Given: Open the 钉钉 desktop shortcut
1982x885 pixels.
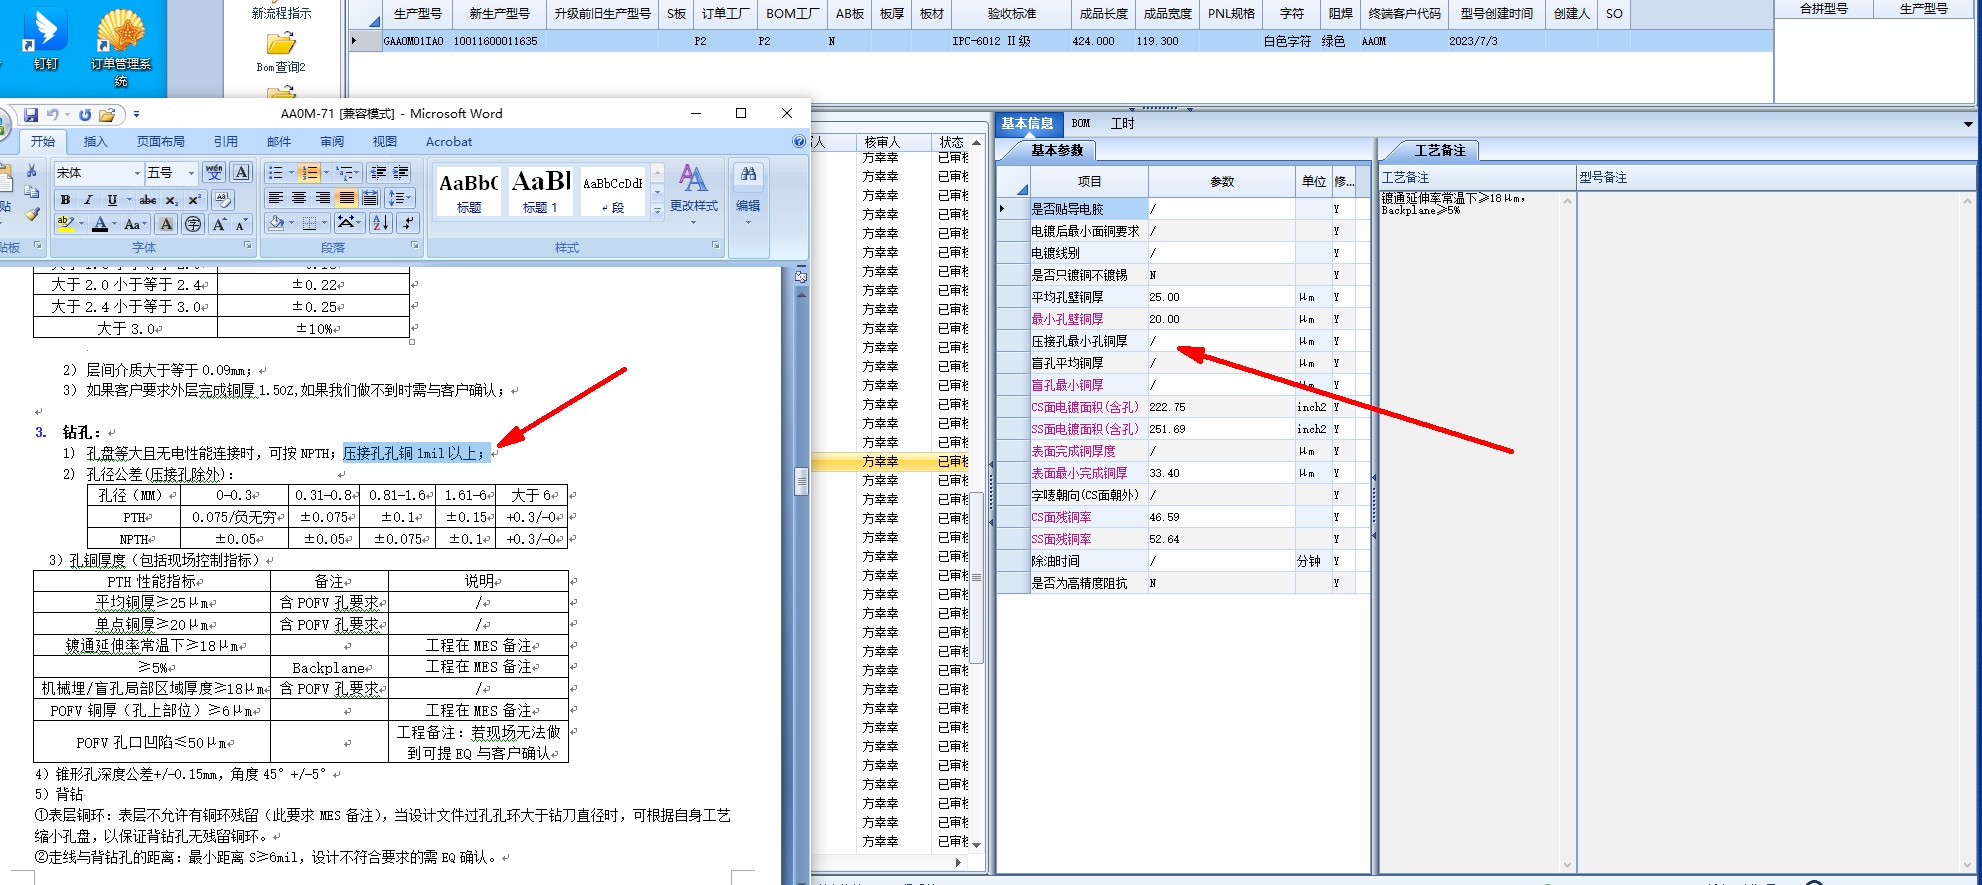Looking at the screenshot, I should (46, 38).
